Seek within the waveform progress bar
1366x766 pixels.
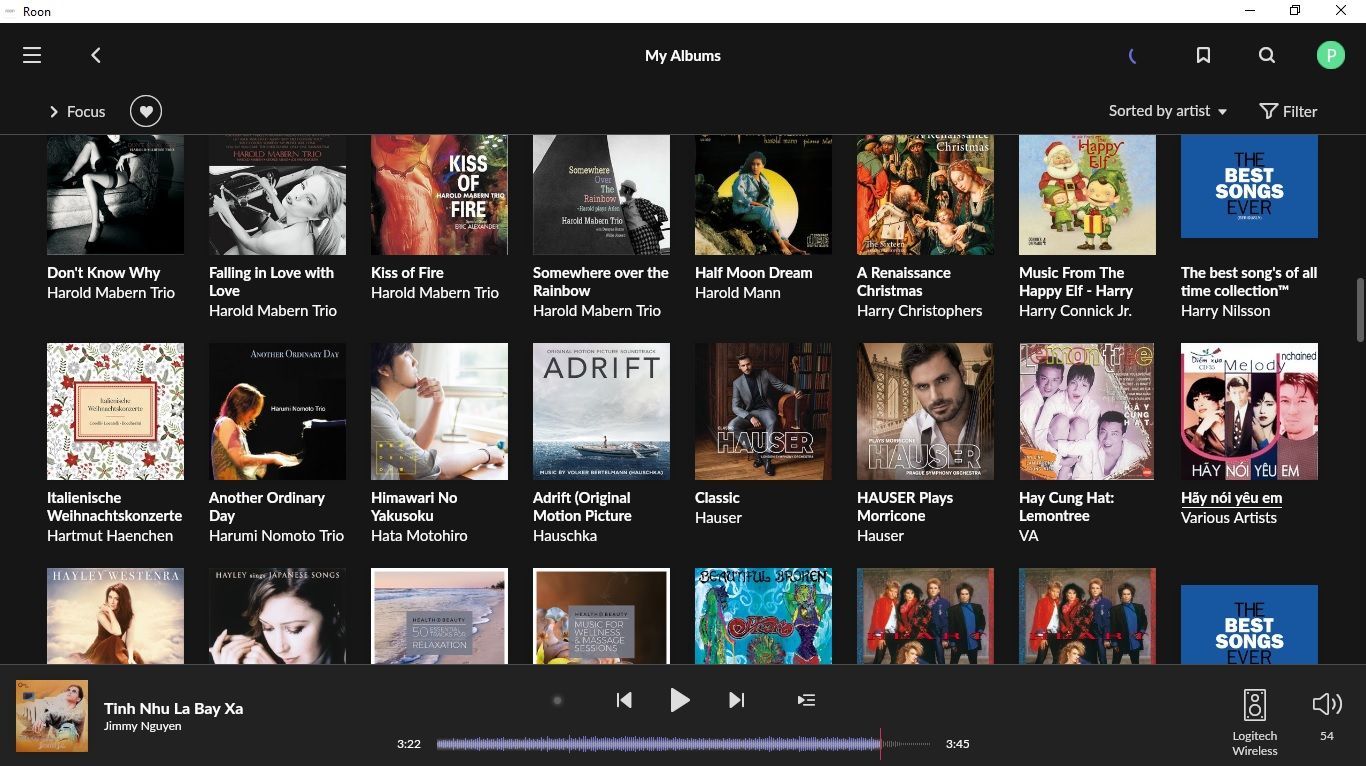pos(684,744)
